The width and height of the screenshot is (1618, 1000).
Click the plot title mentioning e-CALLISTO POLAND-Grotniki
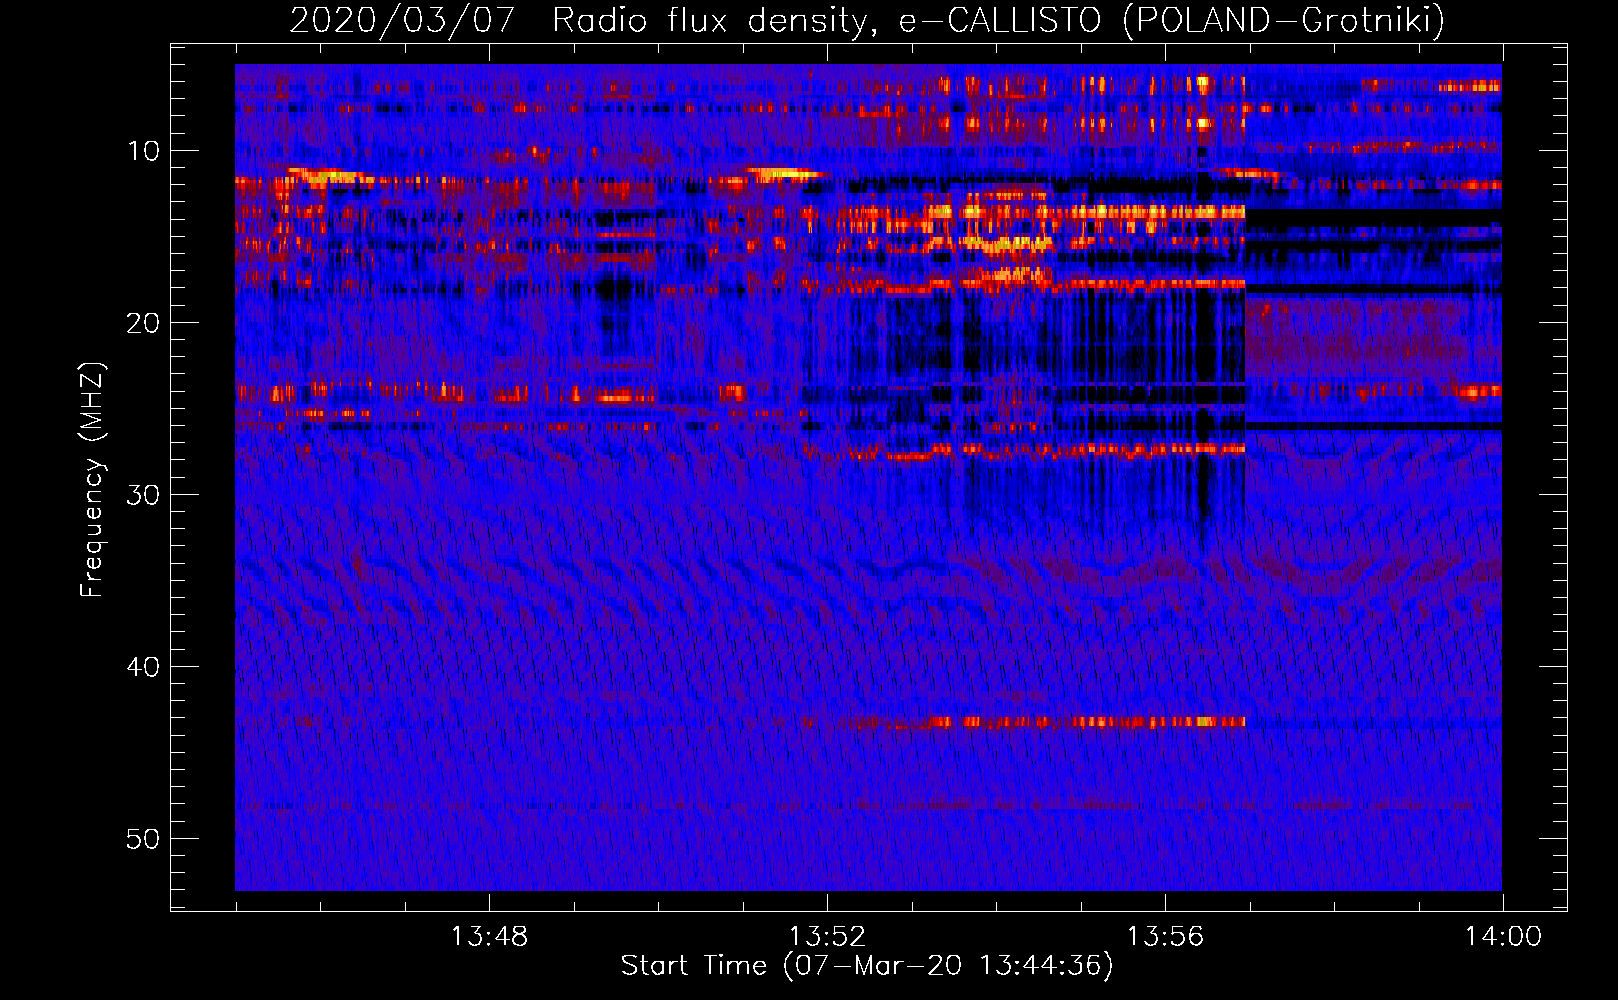[867, 20]
